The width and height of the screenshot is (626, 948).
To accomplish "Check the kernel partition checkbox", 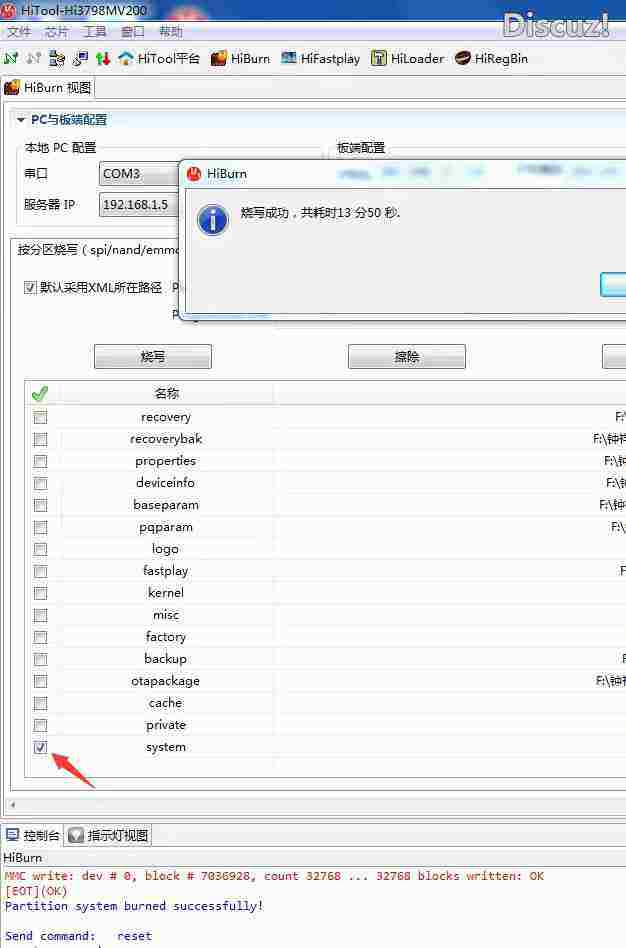I will point(41,593).
